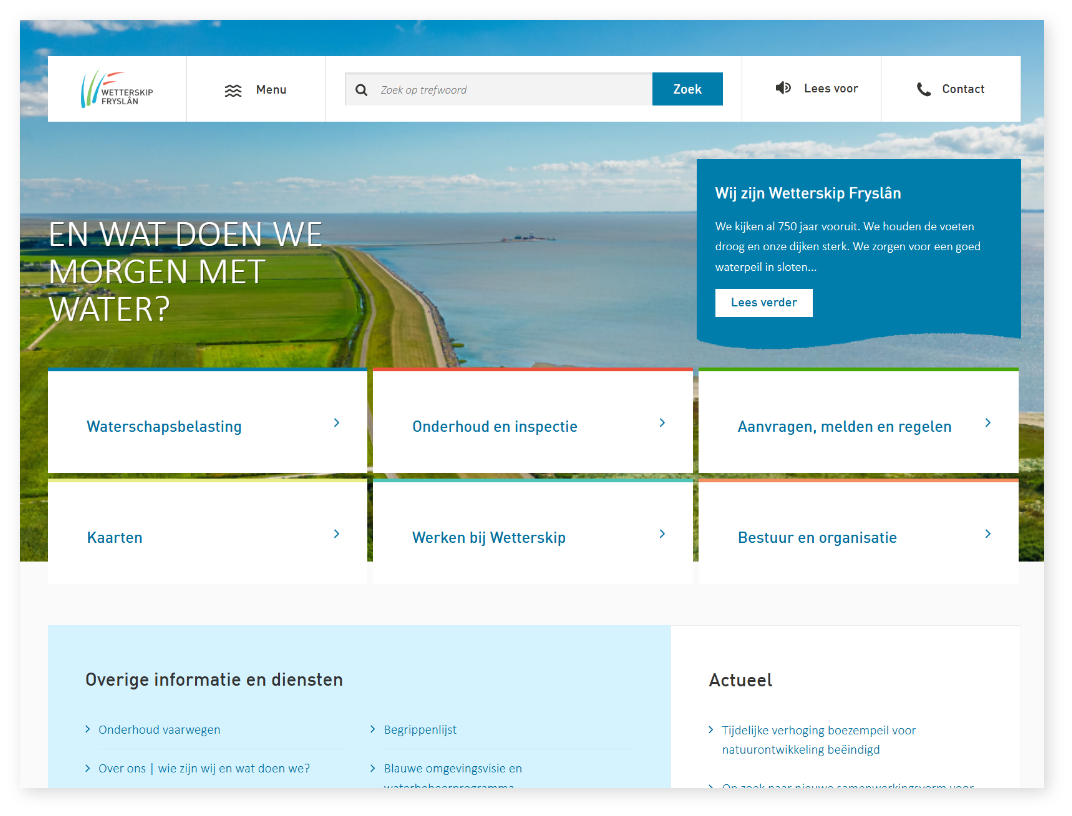This screenshot has height=816, width=1072.
Task: Click the 'Overige informatie en diensten' heading
Action: click(x=214, y=680)
